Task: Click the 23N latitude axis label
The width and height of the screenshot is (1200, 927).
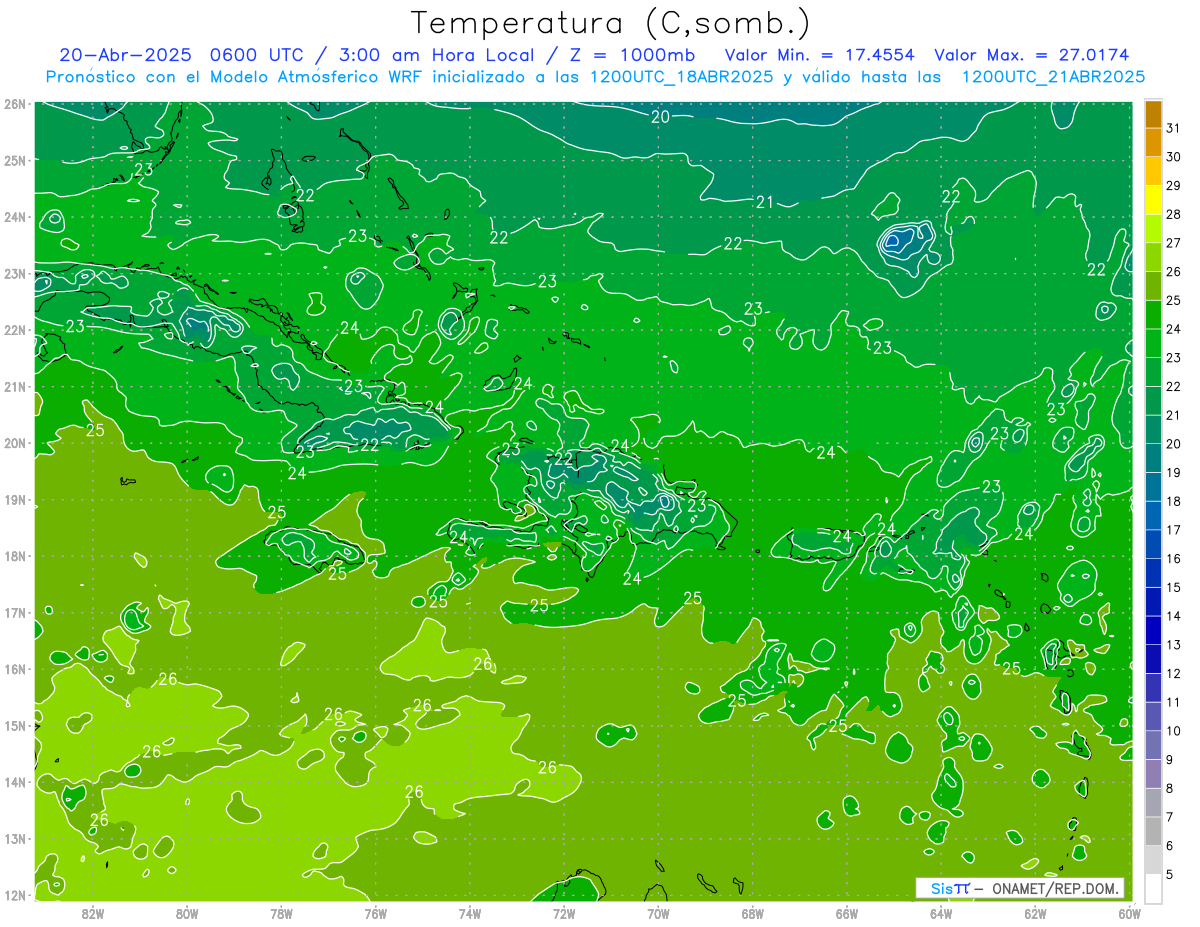Action: [x=15, y=273]
